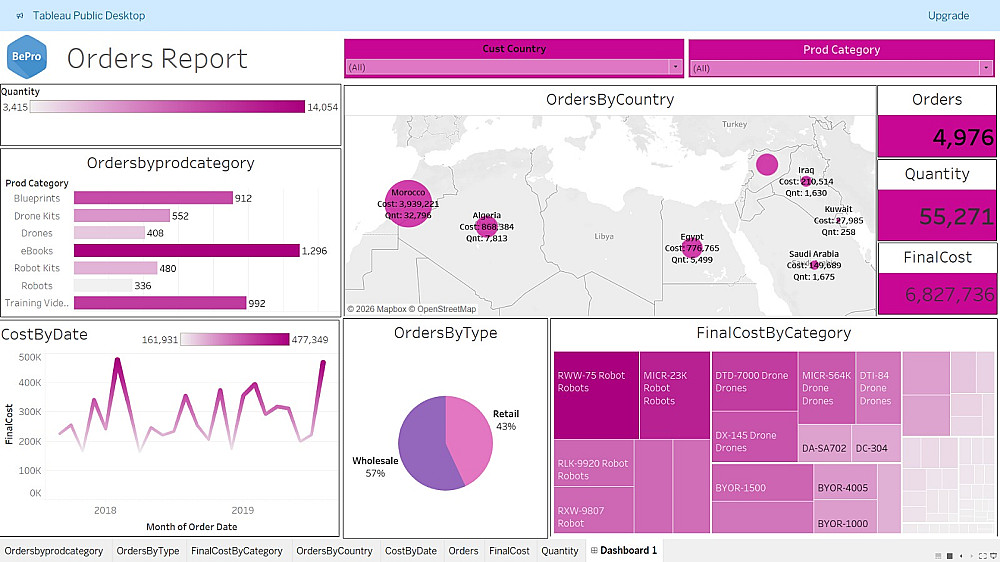Select the Drone Kits bar
Image resolution: width=1000 pixels, height=562 pixels.
[x=122, y=216]
